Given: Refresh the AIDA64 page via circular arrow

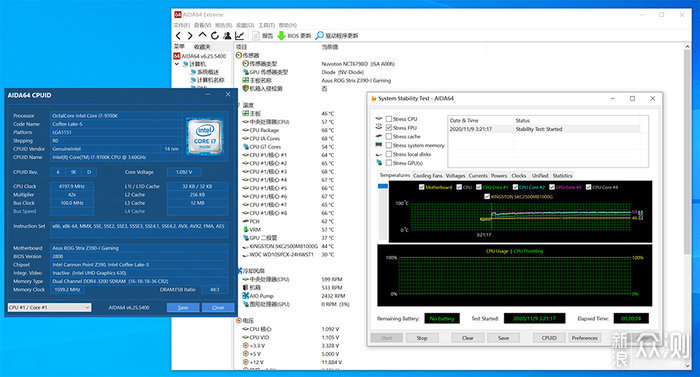Looking at the screenshot, I should pyautogui.click(x=215, y=36).
